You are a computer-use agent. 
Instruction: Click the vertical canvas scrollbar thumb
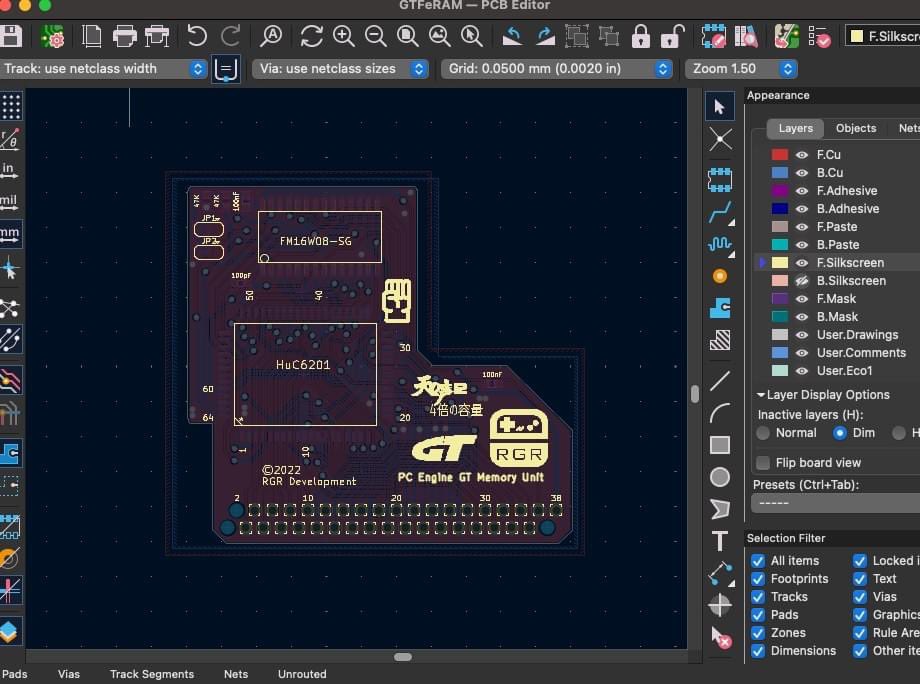[x=695, y=394]
